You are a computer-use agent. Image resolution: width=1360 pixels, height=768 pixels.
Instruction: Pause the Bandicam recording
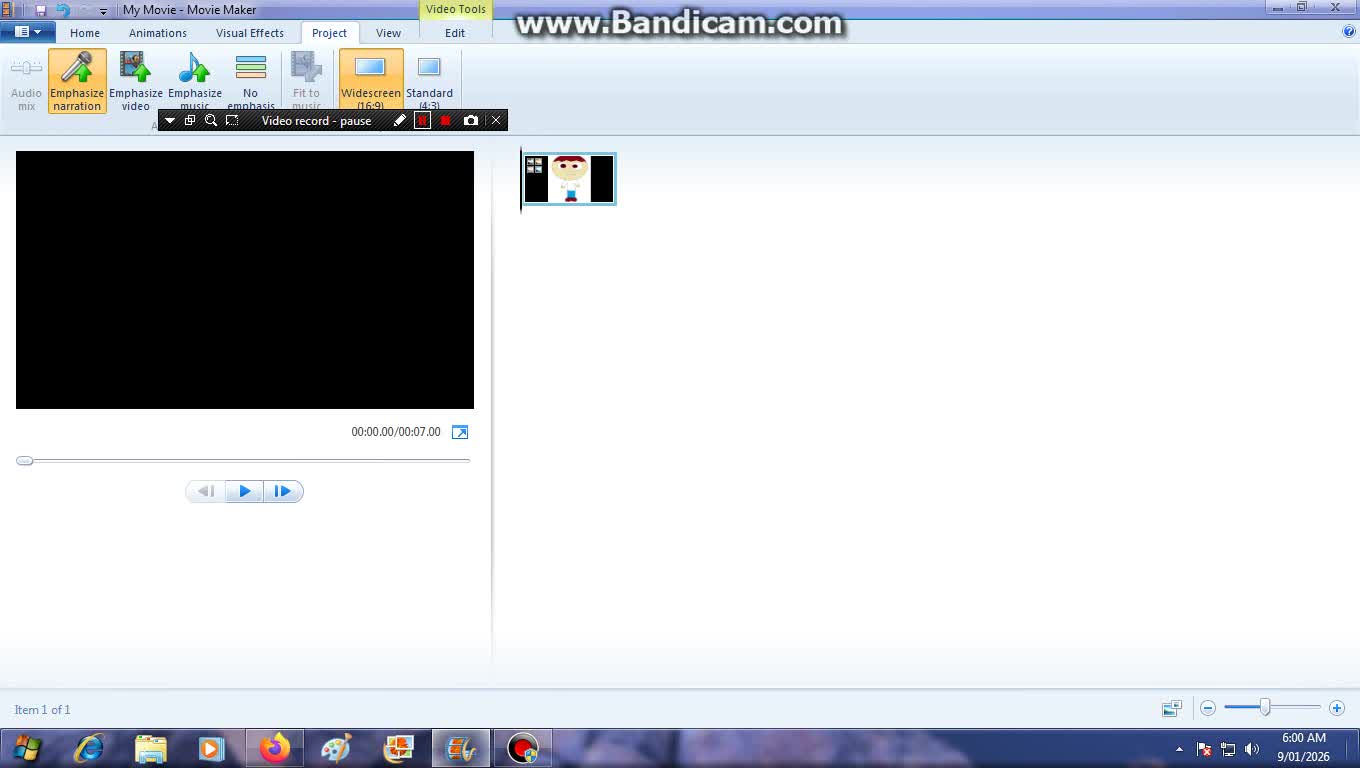(422, 120)
